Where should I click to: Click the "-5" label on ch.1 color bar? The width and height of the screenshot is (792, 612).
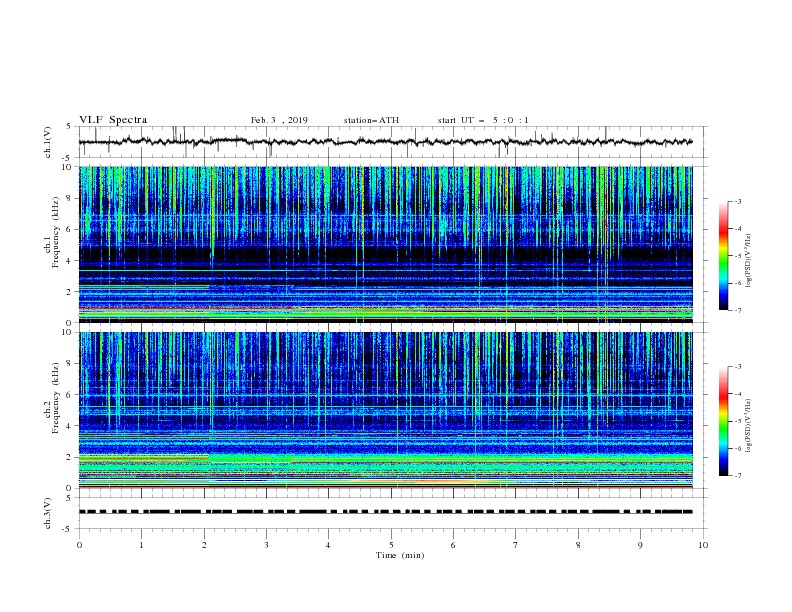[x=738, y=256]
